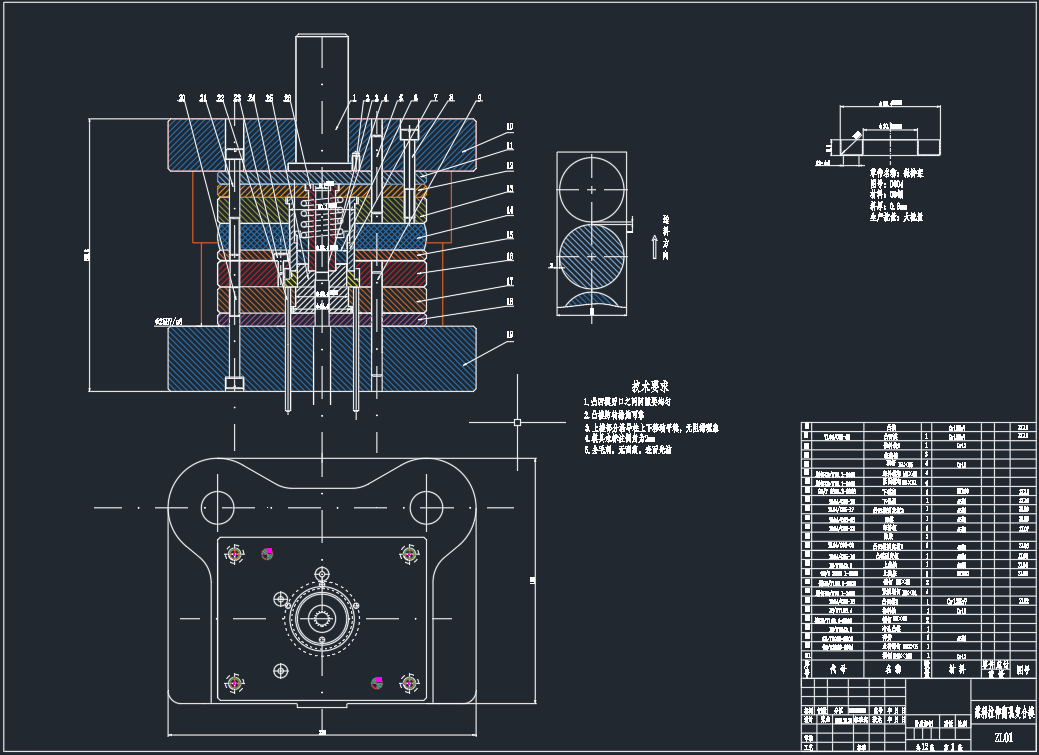Click the crosshair cursor pickbox
The height and width of the screenshot is (755, 1039).
pyautogui.click(x=518, y=422)
